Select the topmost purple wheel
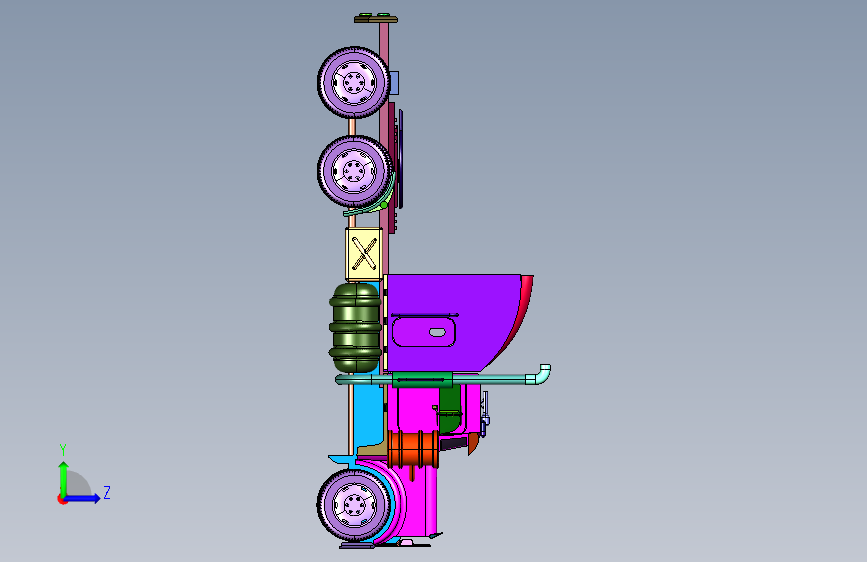 click(353, 83)
